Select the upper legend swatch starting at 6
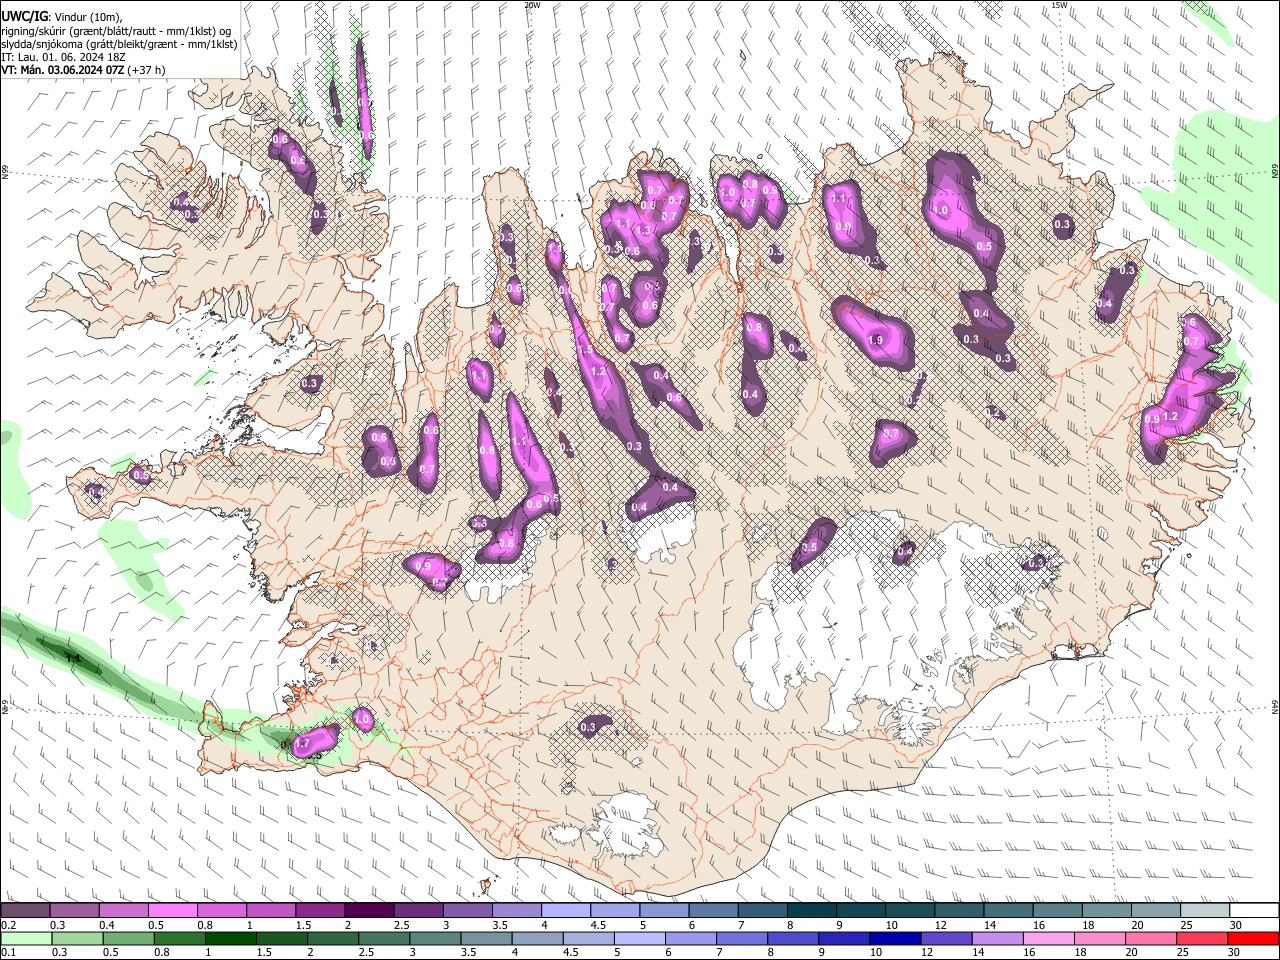This screenshot has width=1280, height=960. [713, 911]
